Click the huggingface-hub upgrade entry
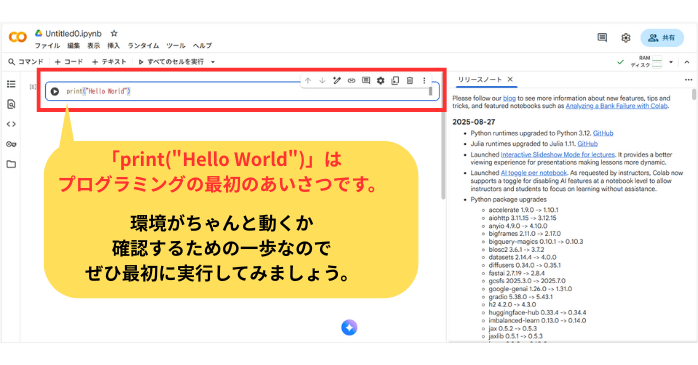 coord(537,312)
